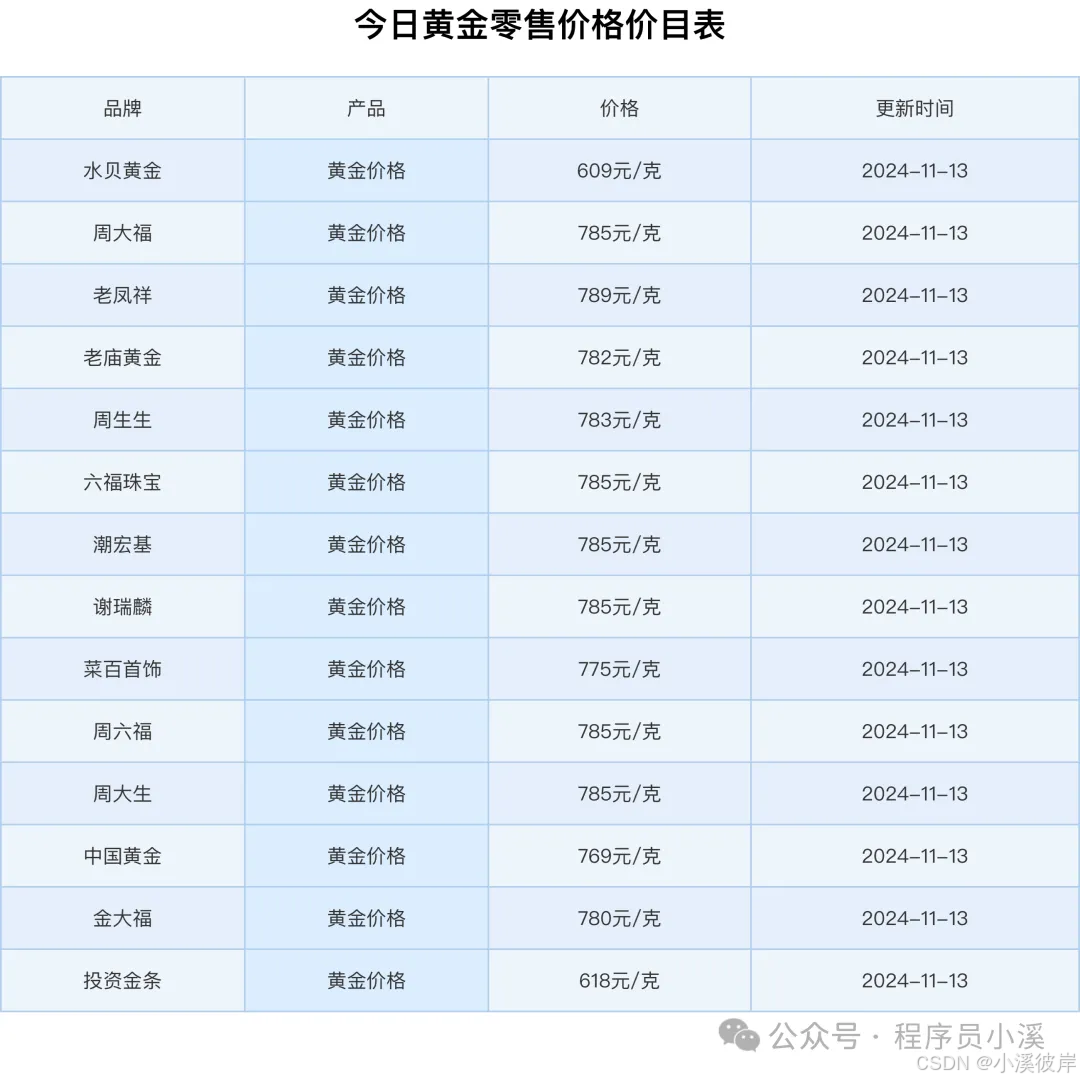1080x1080 pixels.
Task: Select the 785元/克 price in 潮宏基 row
Action: tap(619, 545)
